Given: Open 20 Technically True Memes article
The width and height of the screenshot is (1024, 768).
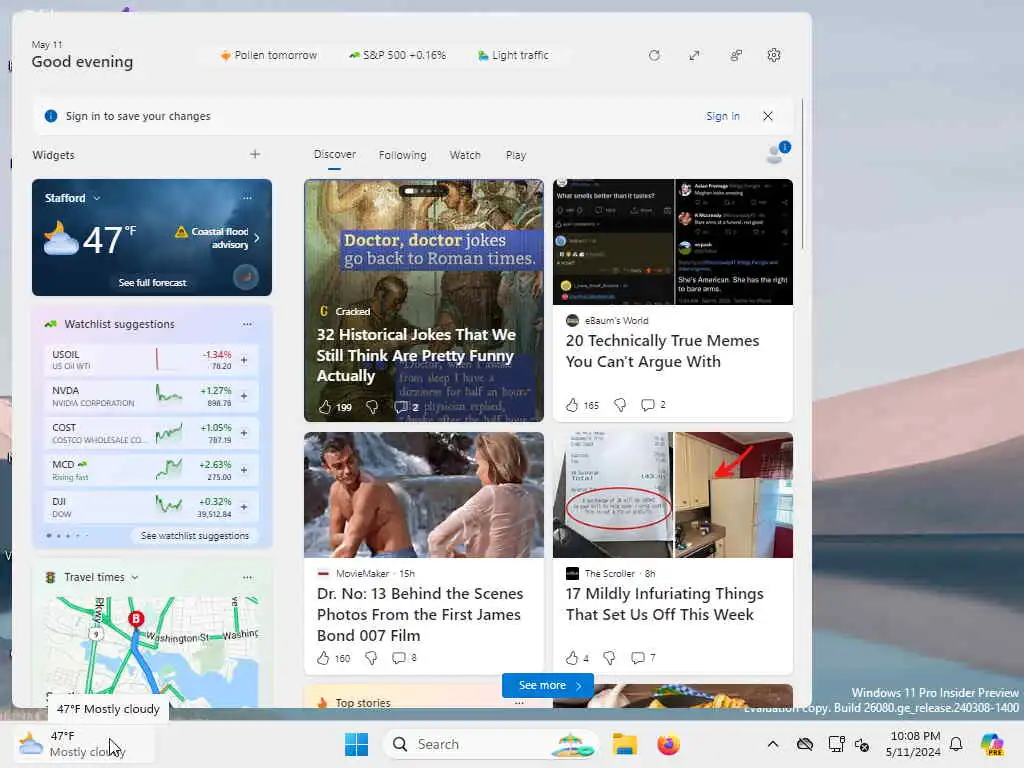Looking at the screenshot, I should (x=662, y=351).
